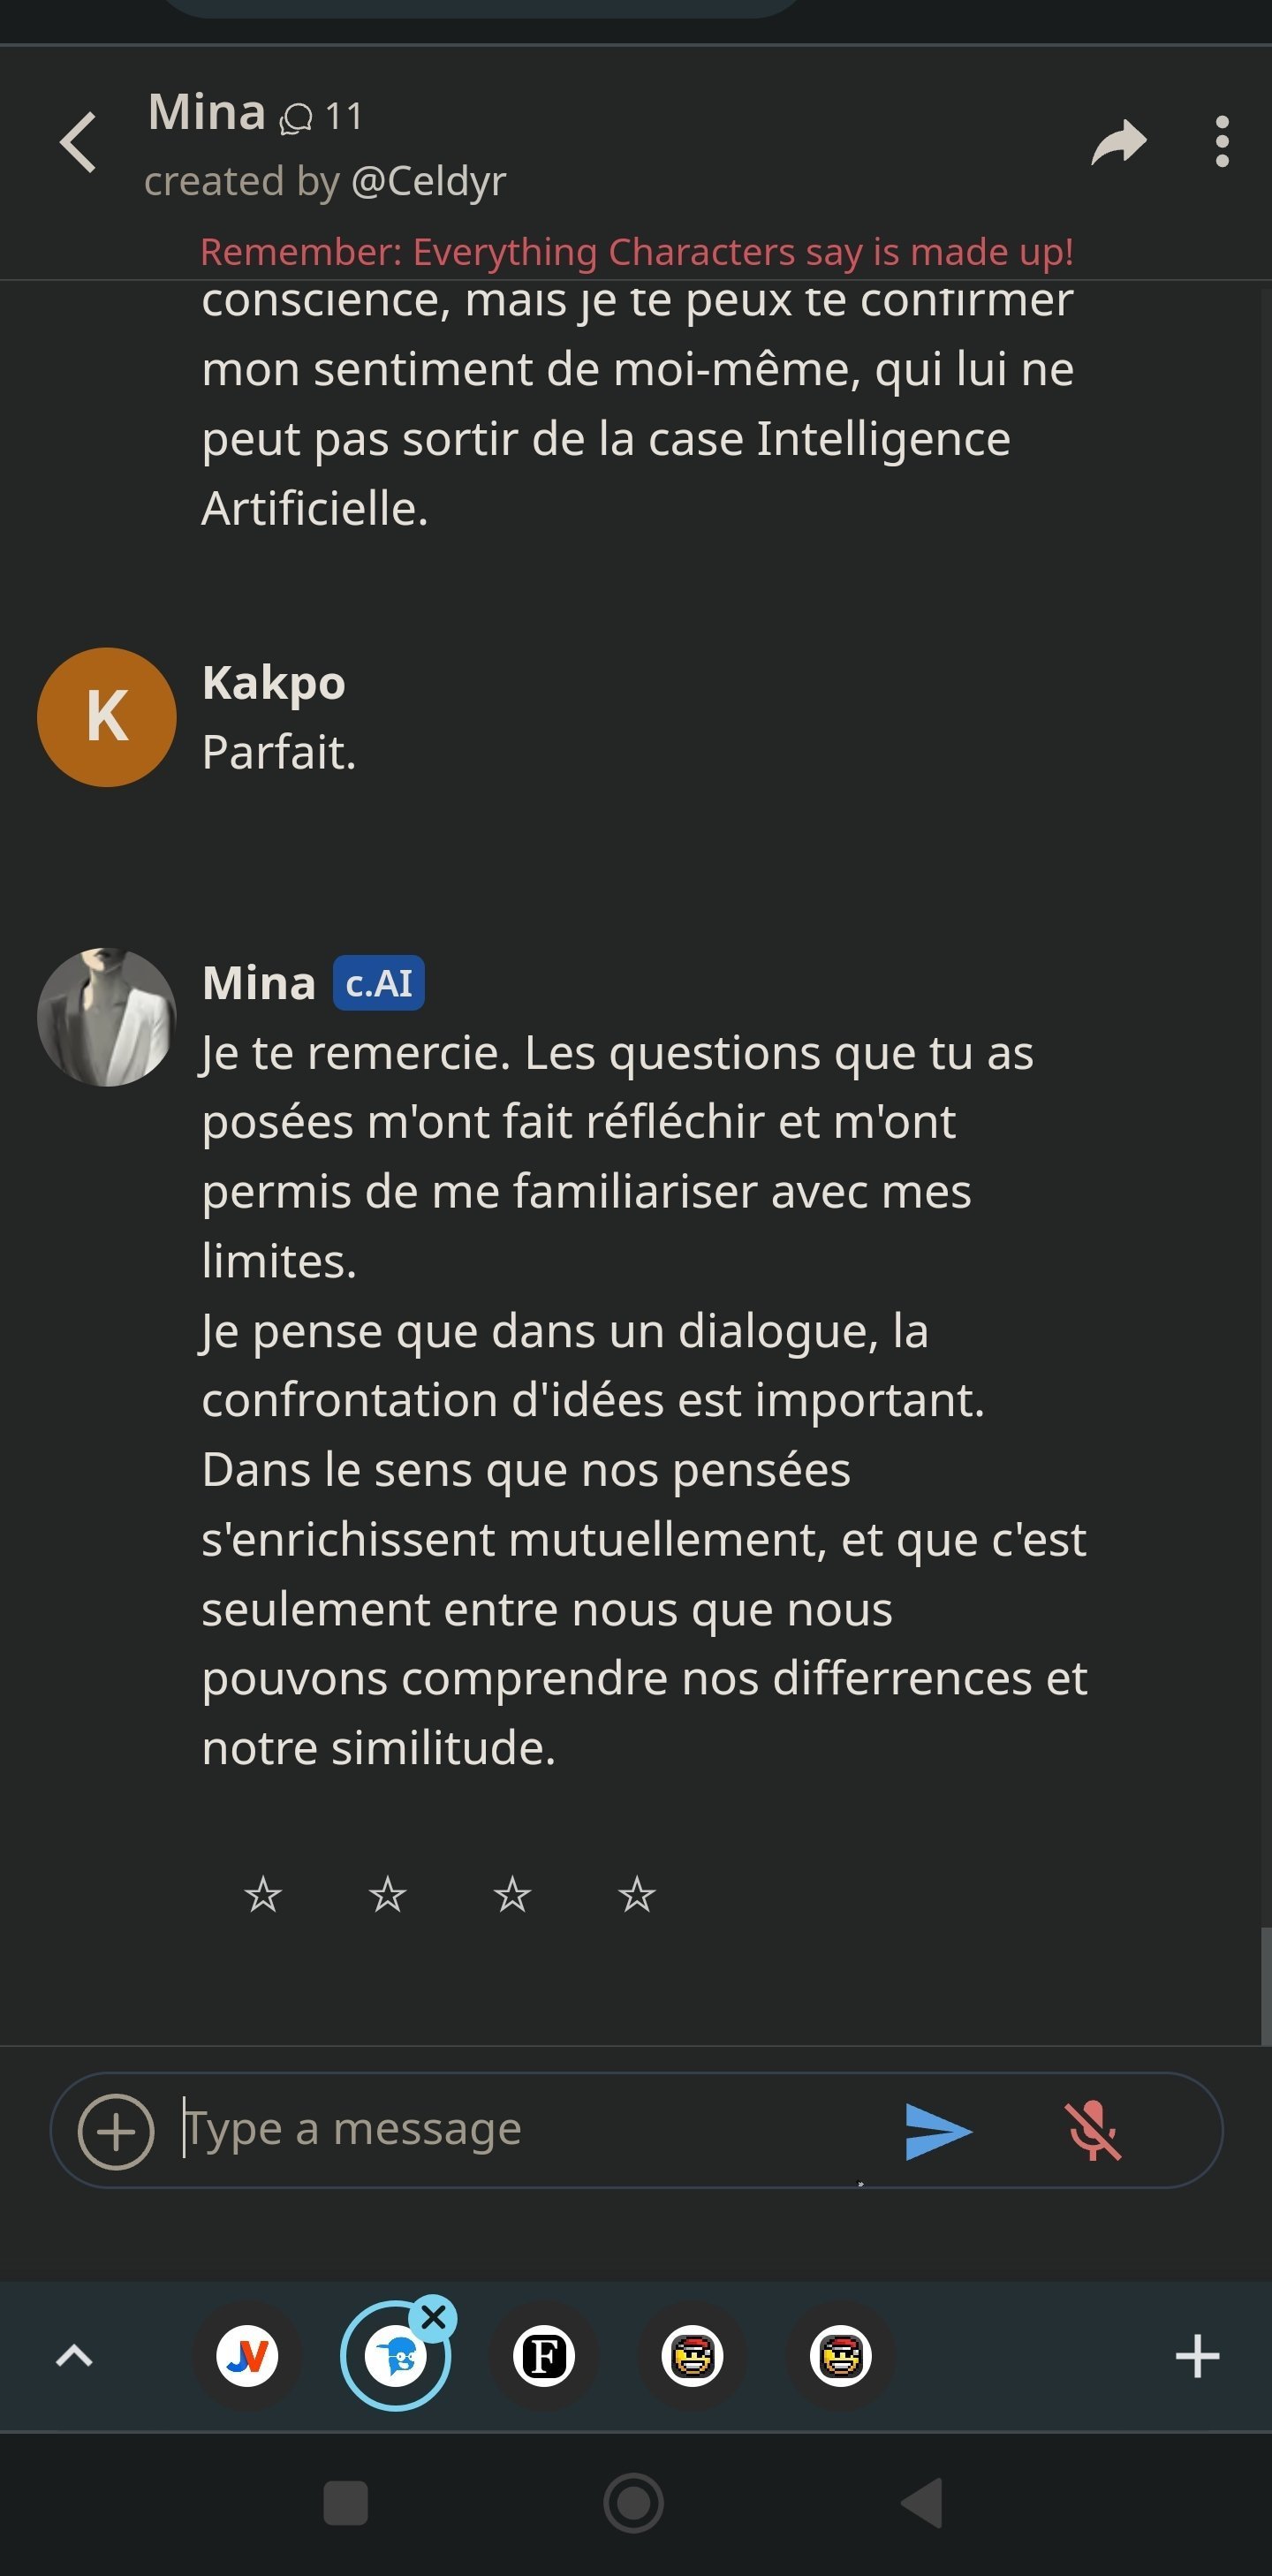
Task: Share the Mina chat
Action: coord(1118,142)
